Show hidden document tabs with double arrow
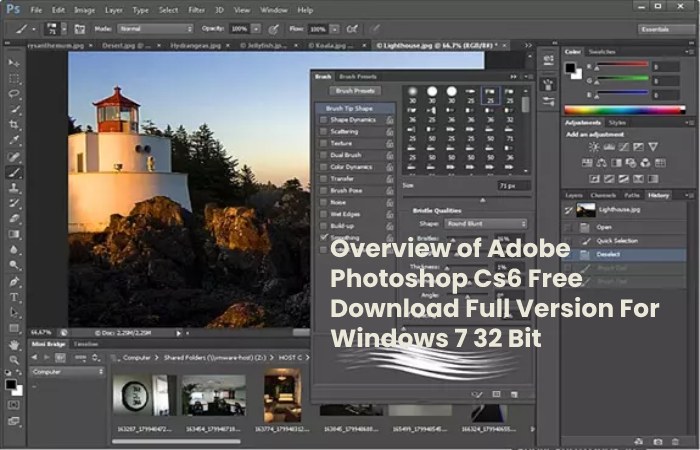 coord(528,46)
